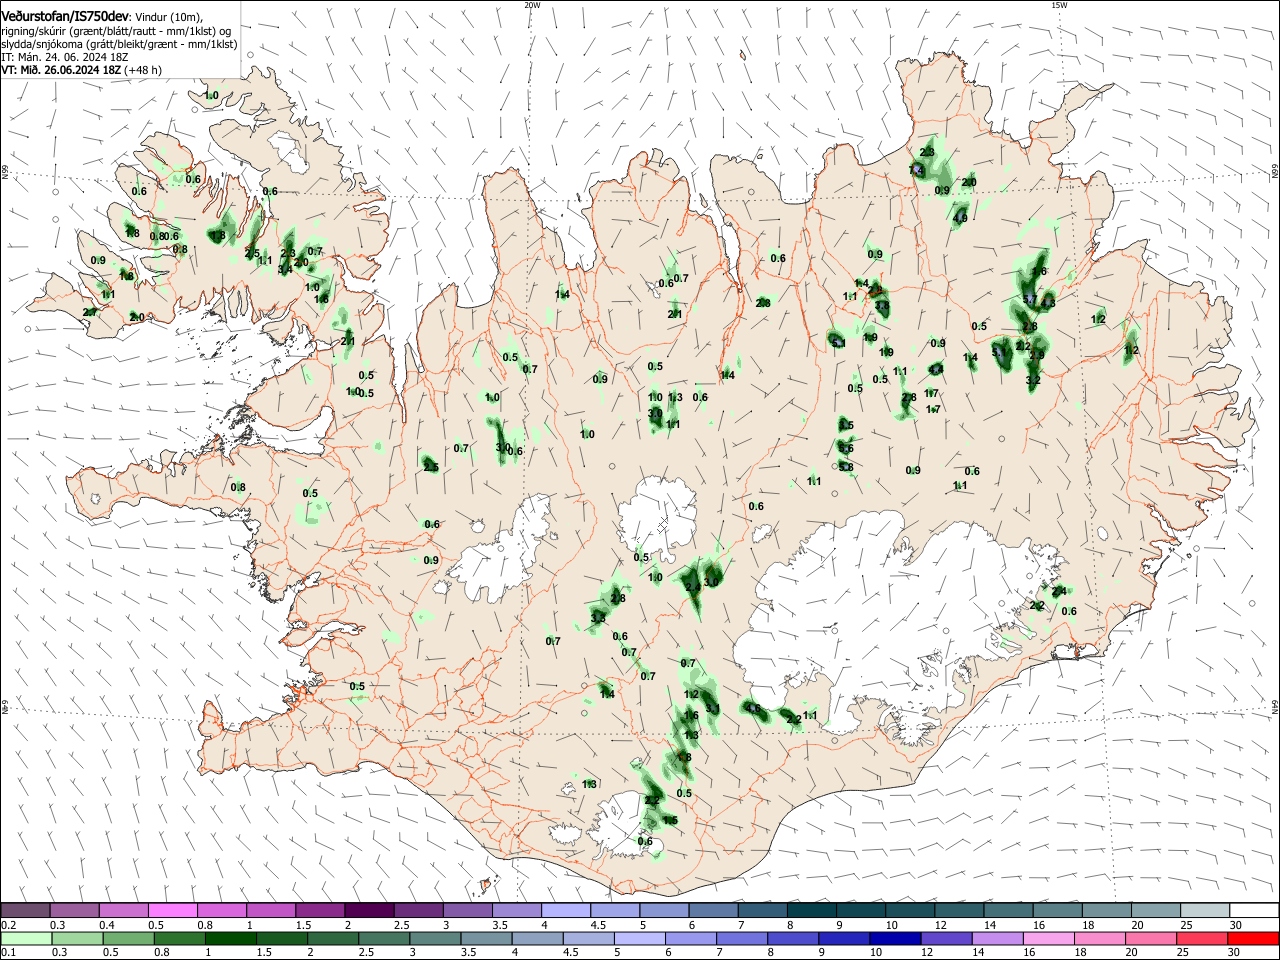This screenshot has width=1280, height=960.
Task: Pick the dark teal swatch between 8 and 9, upper row
Action: pos(810,911)
